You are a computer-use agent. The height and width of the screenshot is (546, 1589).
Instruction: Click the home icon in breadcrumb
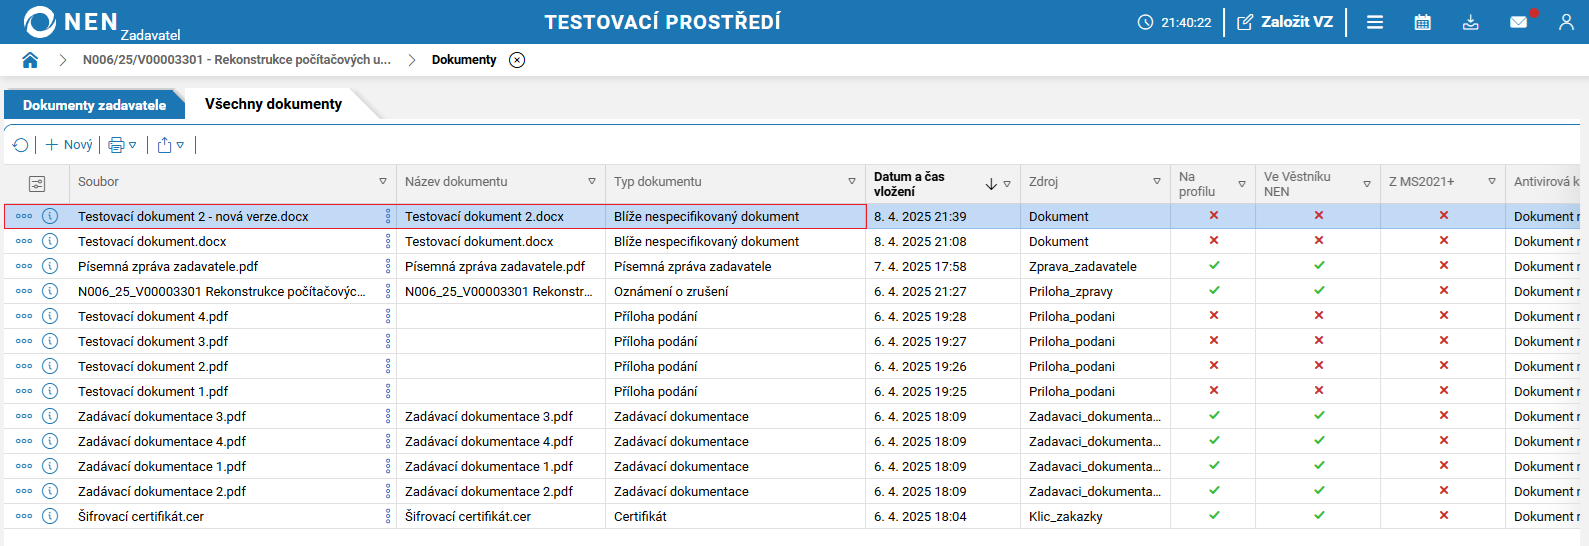click(30, 60)
